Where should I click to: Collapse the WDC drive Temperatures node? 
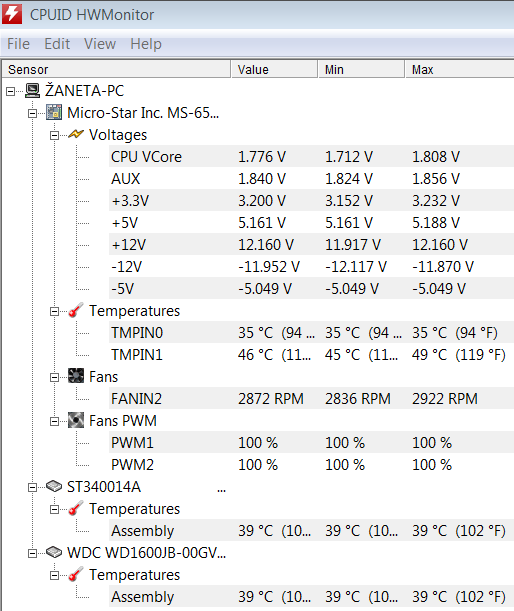(x=55, y=576)
